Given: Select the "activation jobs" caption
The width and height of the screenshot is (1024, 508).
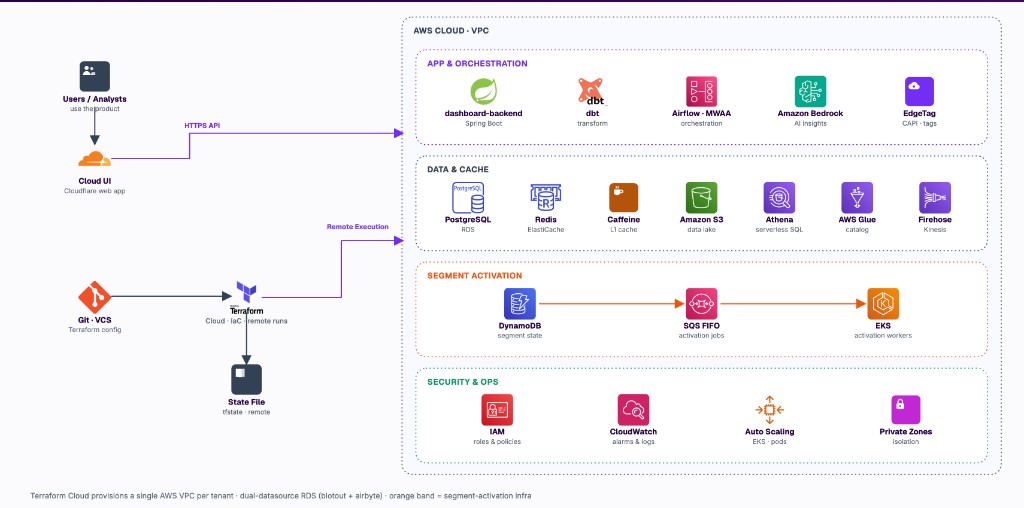Looking at the screenshot, I should point(701,336).
